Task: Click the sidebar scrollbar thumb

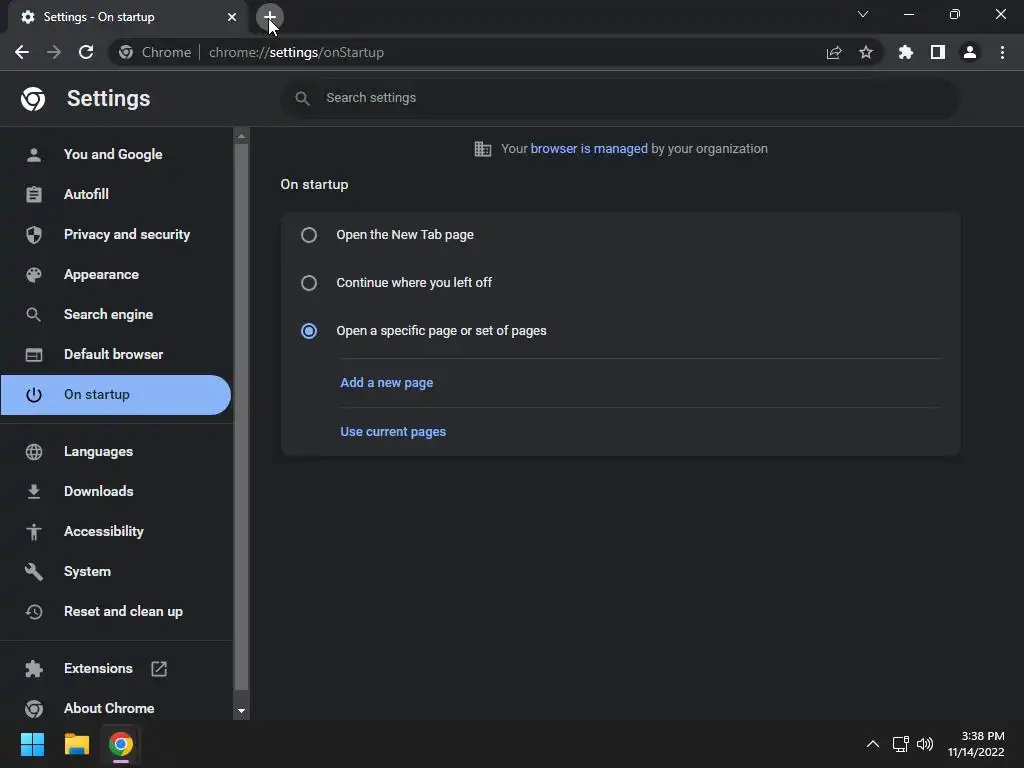Action: 241,417
